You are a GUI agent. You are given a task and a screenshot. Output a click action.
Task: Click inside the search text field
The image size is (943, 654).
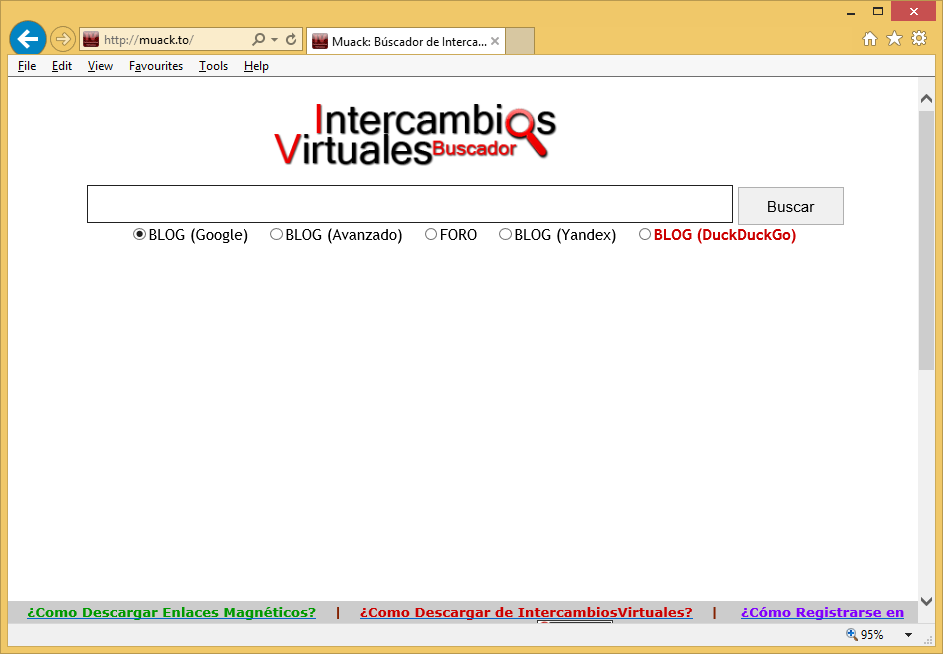click(x=409, y=204)
